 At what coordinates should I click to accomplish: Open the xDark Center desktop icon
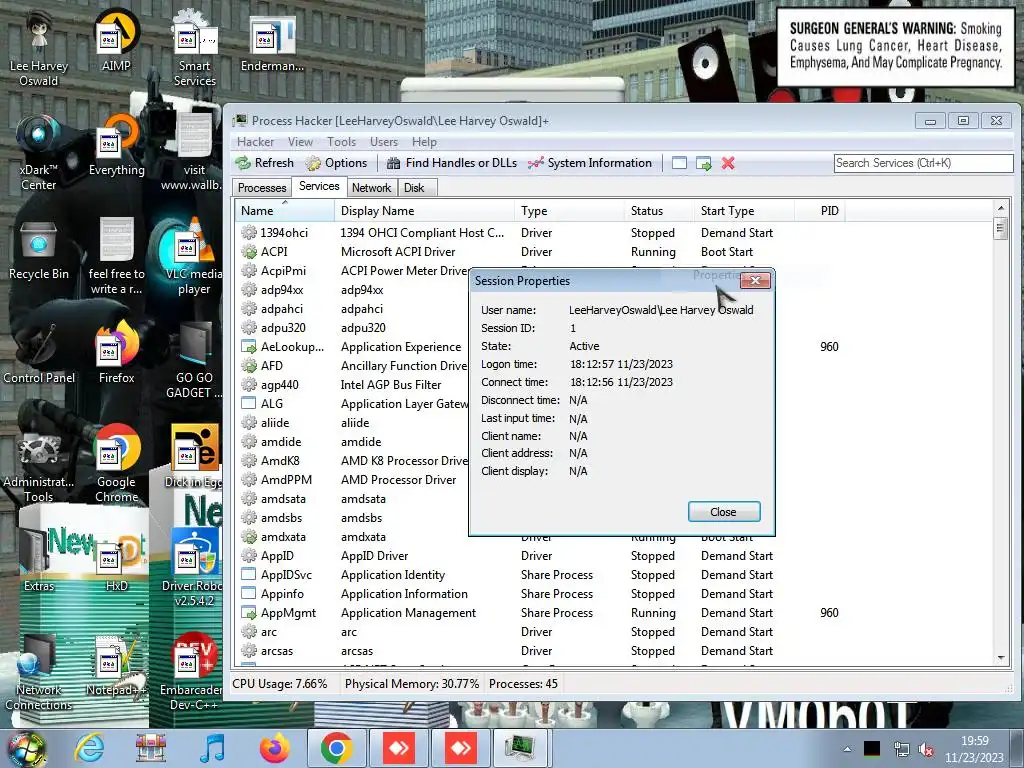39,153
